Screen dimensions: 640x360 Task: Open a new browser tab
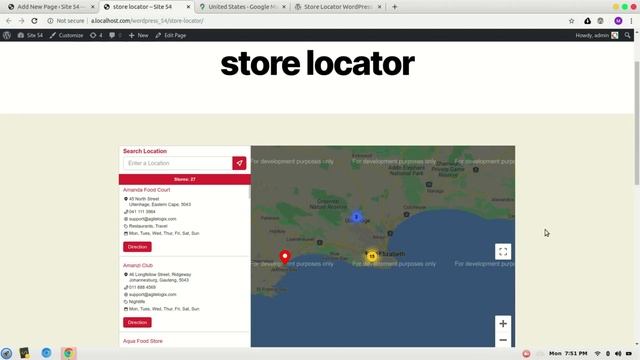[x=394, y=7]
